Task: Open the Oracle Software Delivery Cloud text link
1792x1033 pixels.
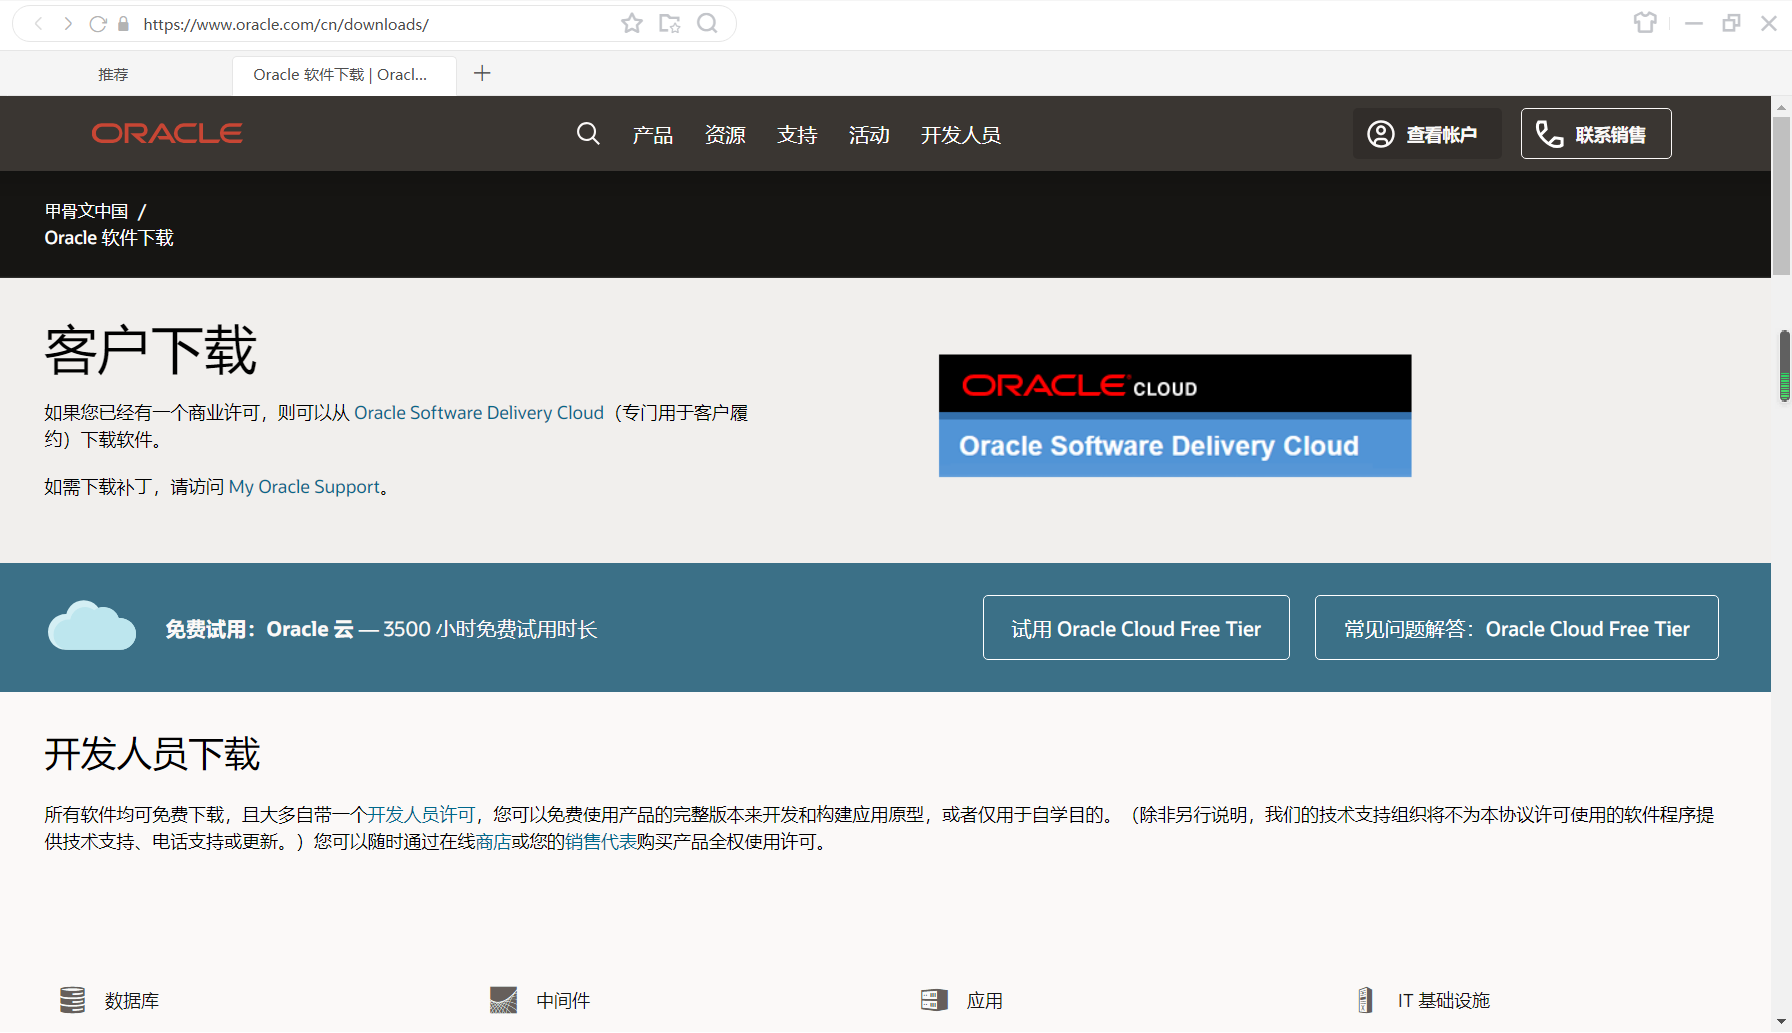Action: pos(479,413)
